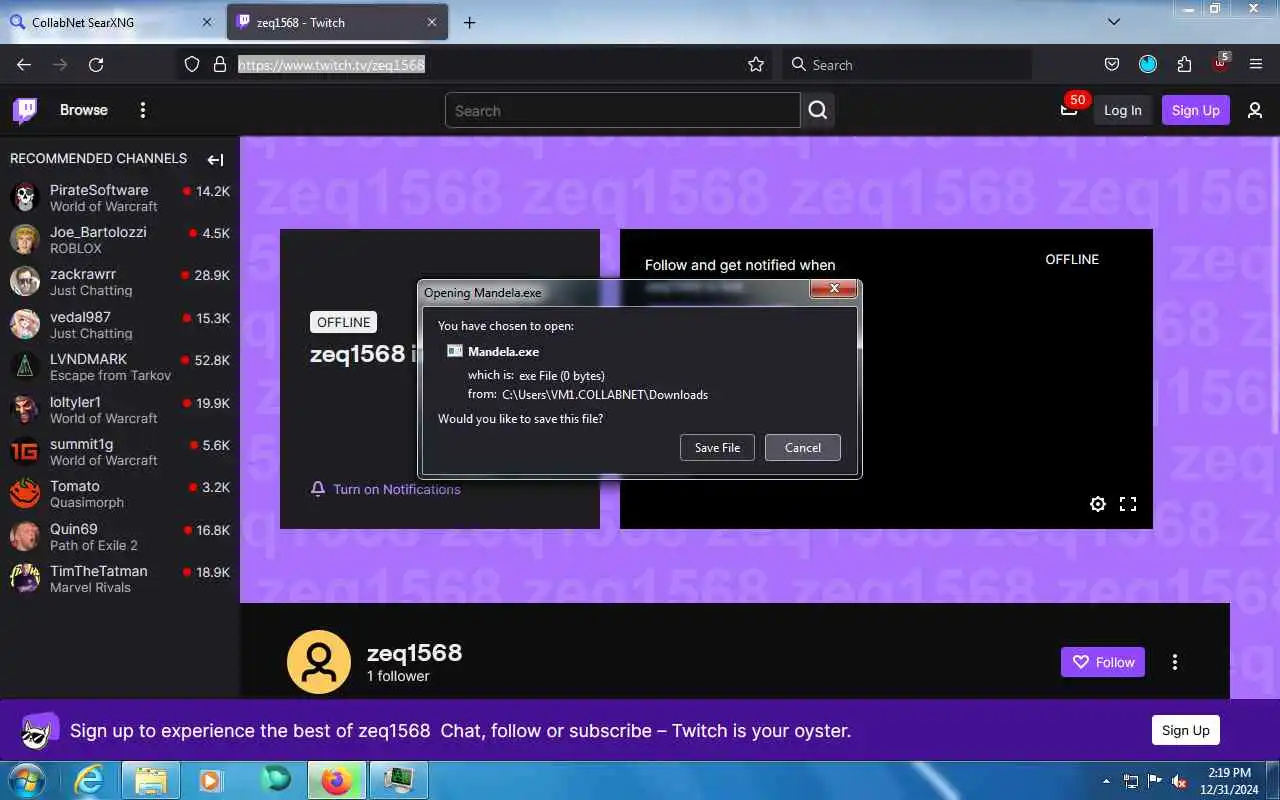Open Internet Explorer from taskbar
Viewport: 1280px width, 800px height.
[89, 780]
